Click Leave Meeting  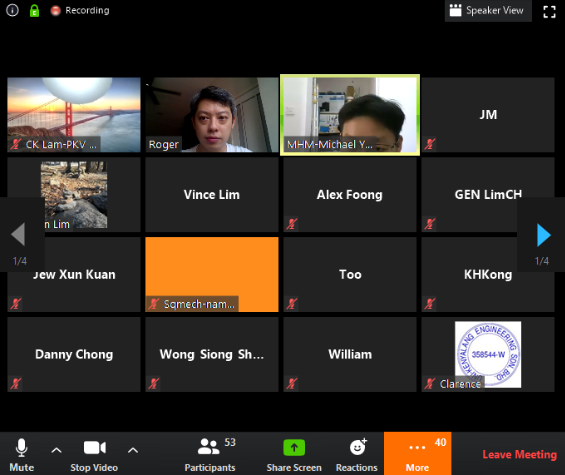519,454
